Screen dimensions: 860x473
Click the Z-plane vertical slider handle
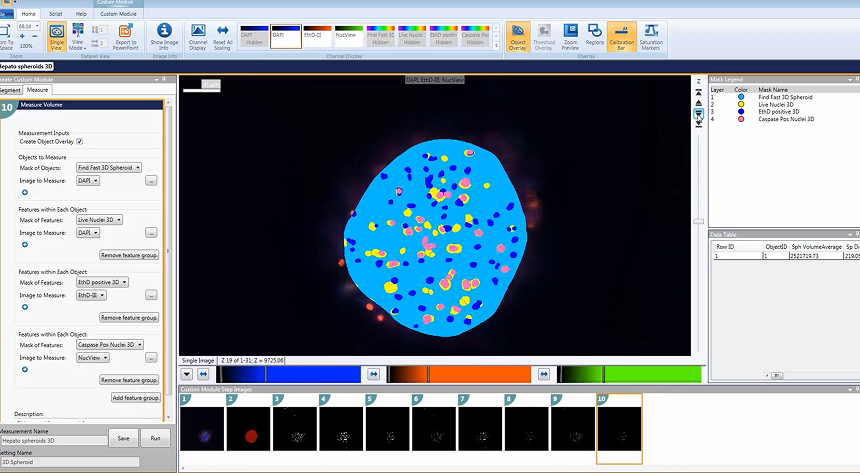click(699, 221)
